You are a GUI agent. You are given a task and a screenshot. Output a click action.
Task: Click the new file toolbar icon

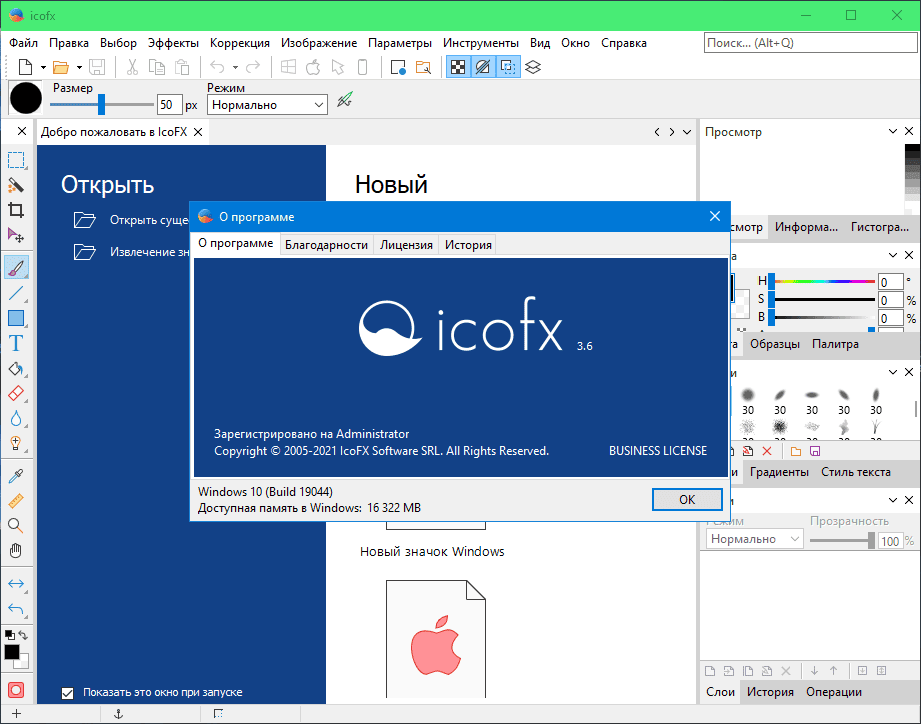click(x=25, y=68)
